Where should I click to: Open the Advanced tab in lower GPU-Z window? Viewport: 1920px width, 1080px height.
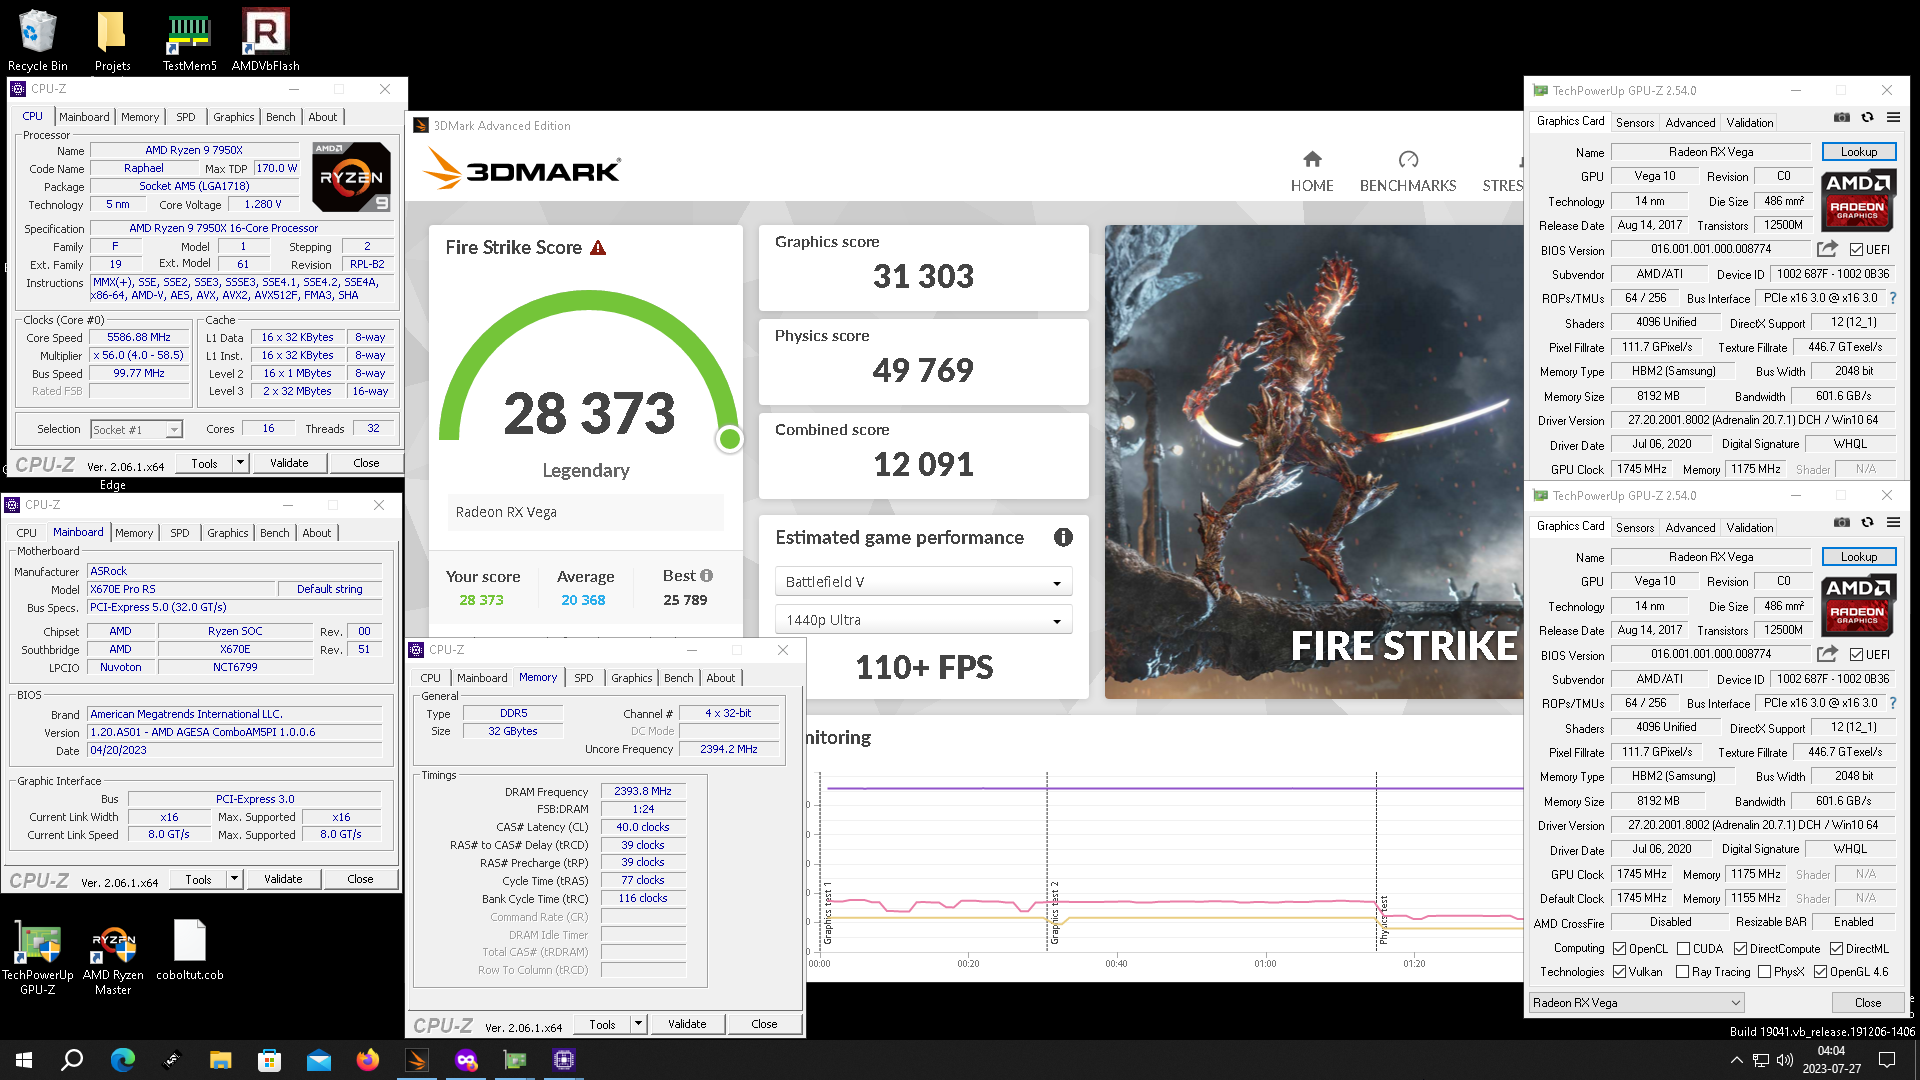(1691, 528)
